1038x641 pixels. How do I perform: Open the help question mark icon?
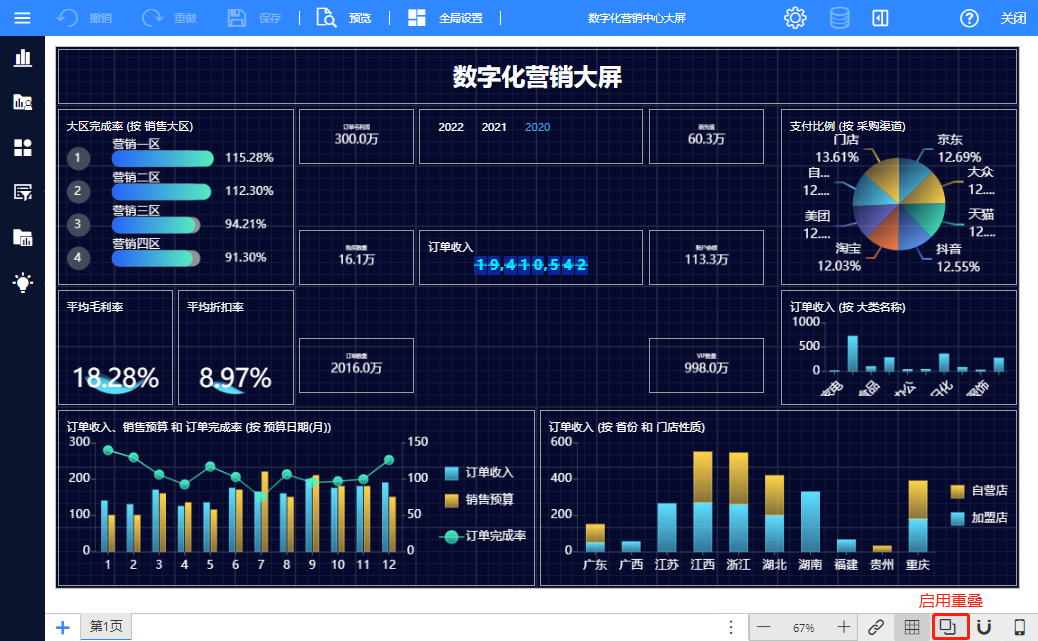968,18
